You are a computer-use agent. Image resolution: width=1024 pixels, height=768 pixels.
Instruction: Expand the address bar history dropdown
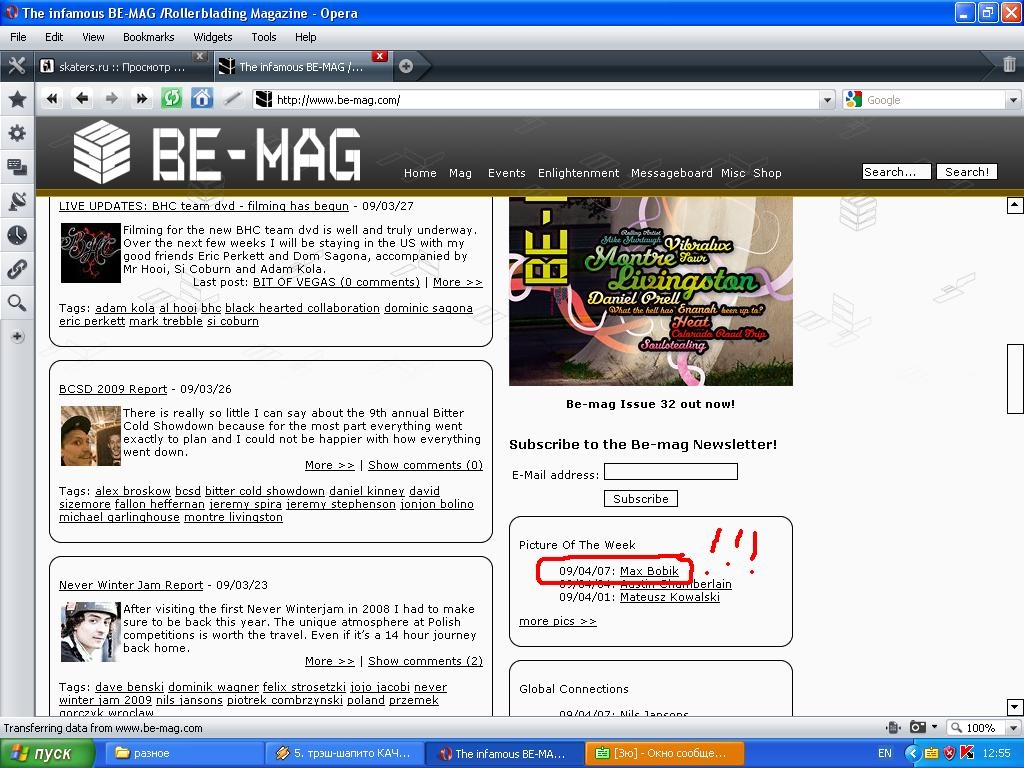(x=826, y=100)
